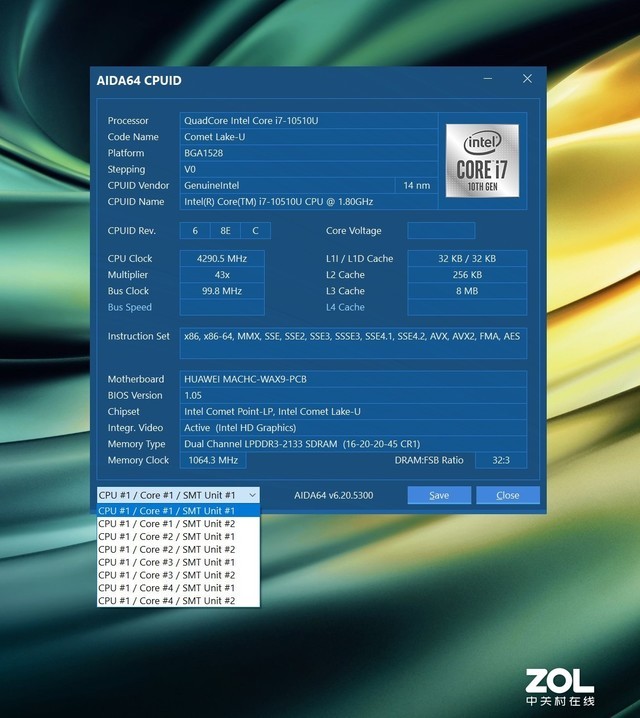
Task: Click the empty Core Voltage field
Action: click(441, 231)
